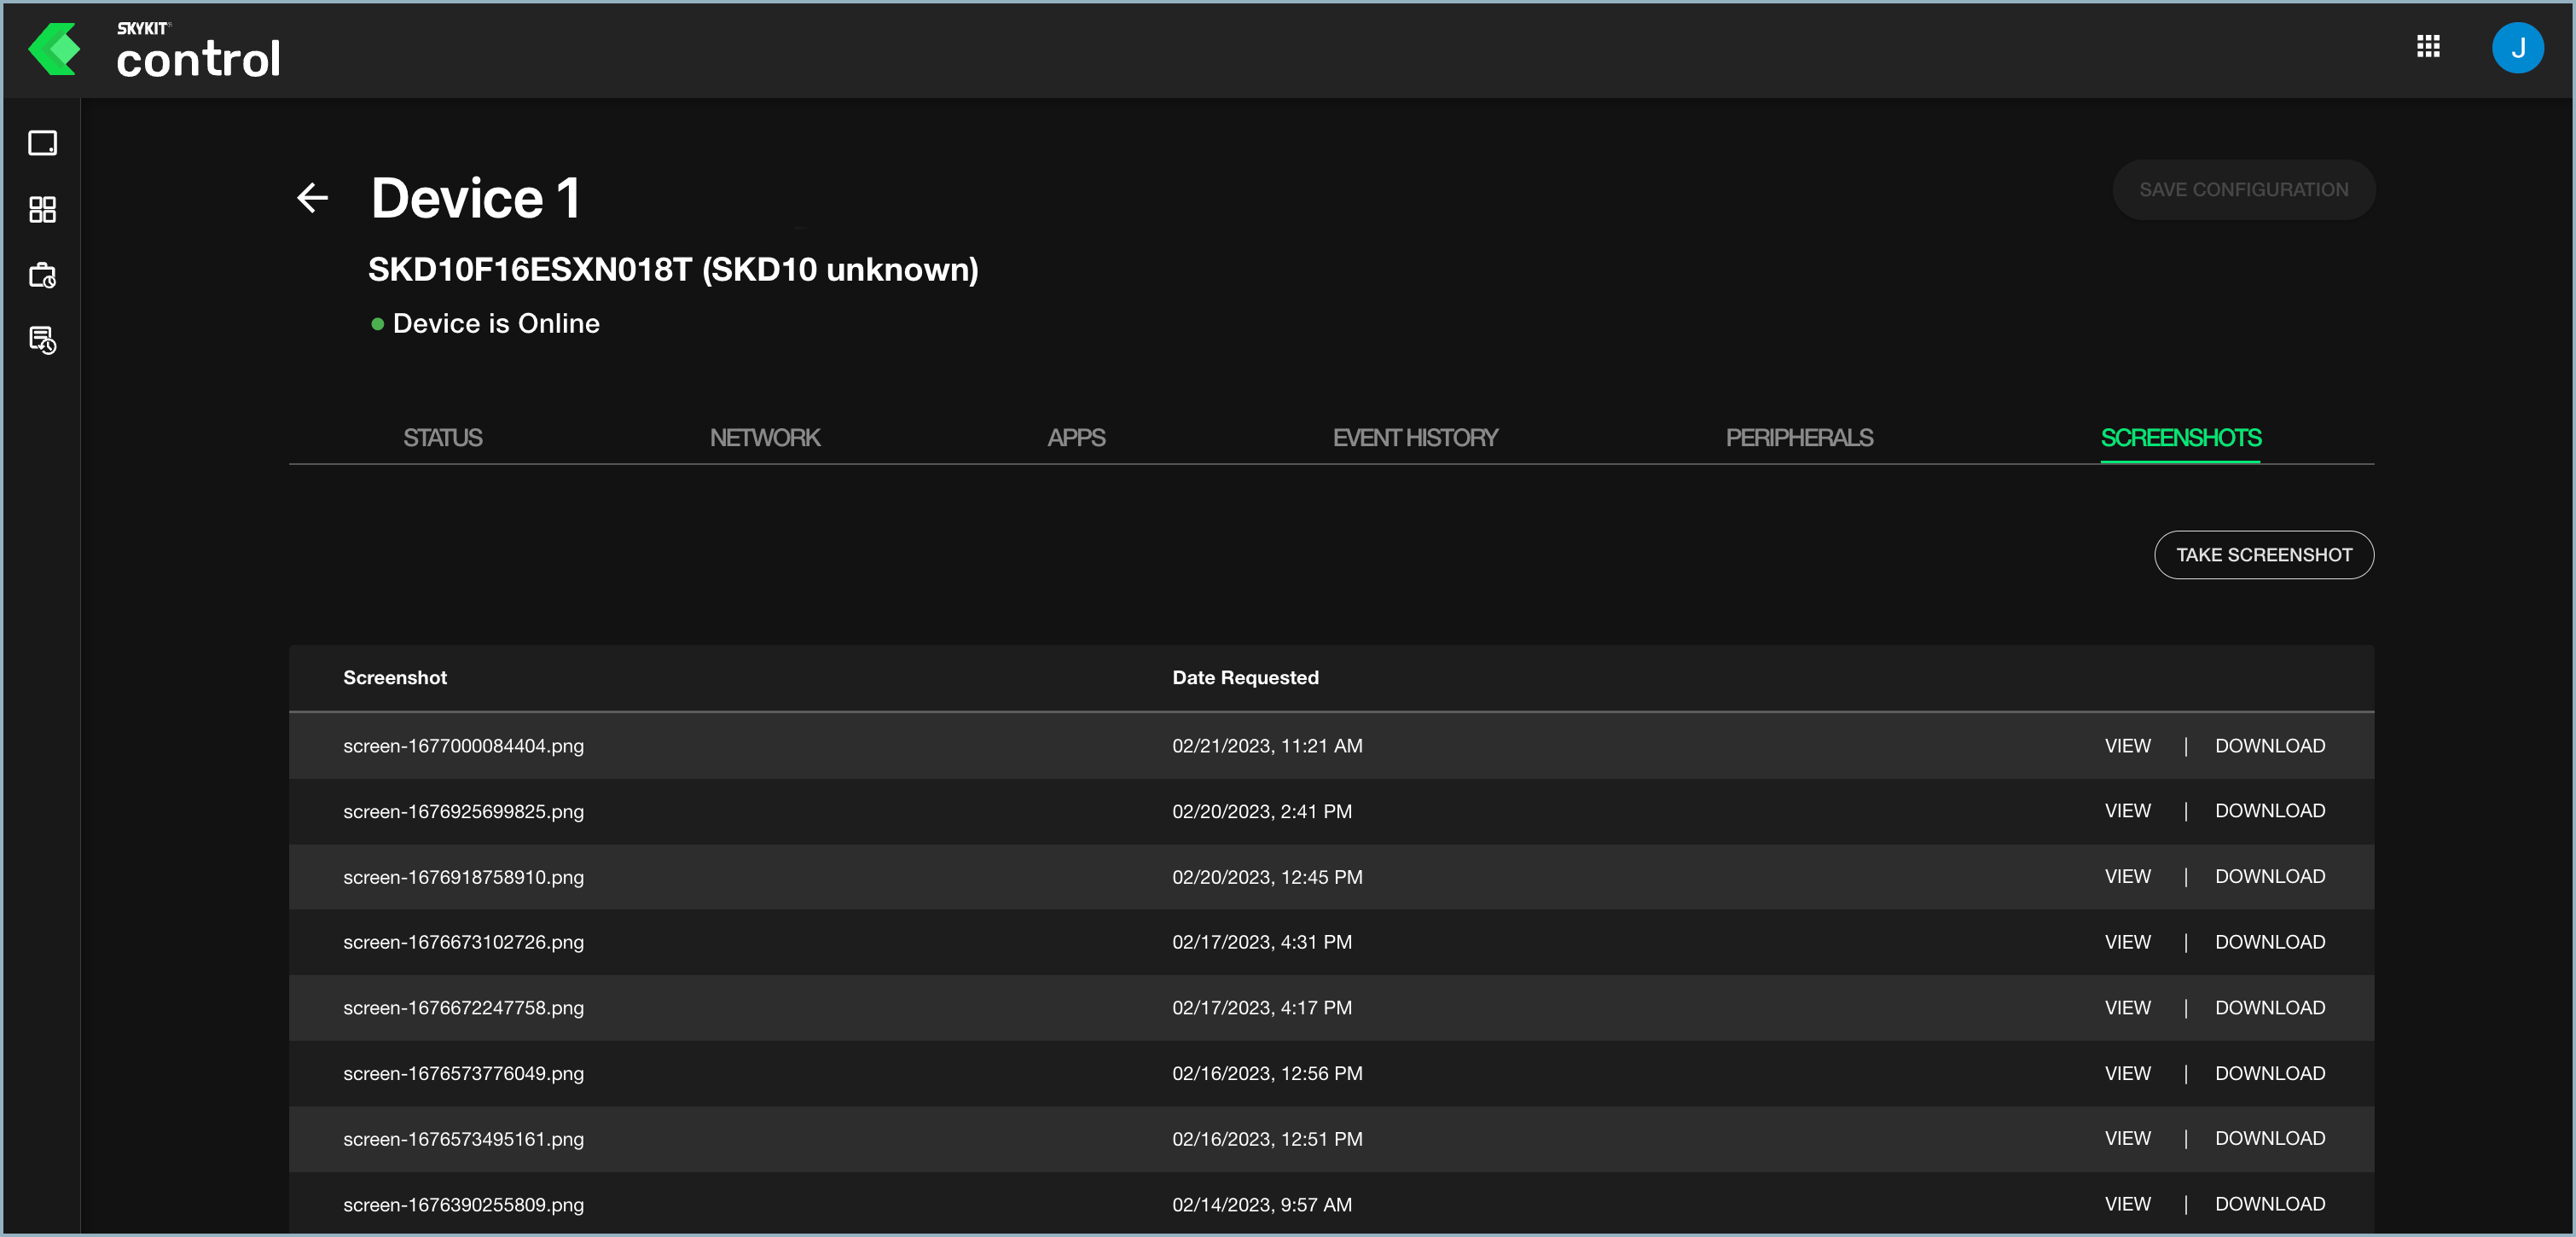
Task: Open the J user avatar menu
Action: pyautogui.click(x=2517, y=47)
